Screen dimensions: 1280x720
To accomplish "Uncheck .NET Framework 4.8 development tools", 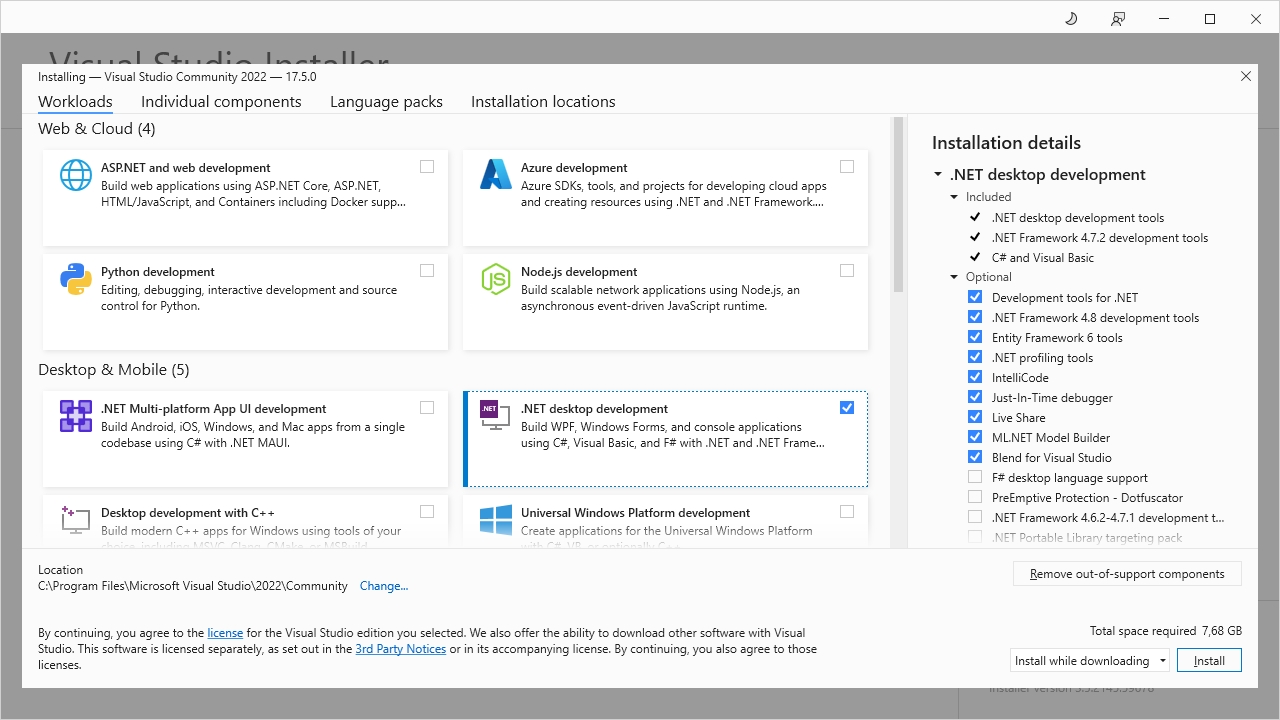I will [x=975, y=317].
